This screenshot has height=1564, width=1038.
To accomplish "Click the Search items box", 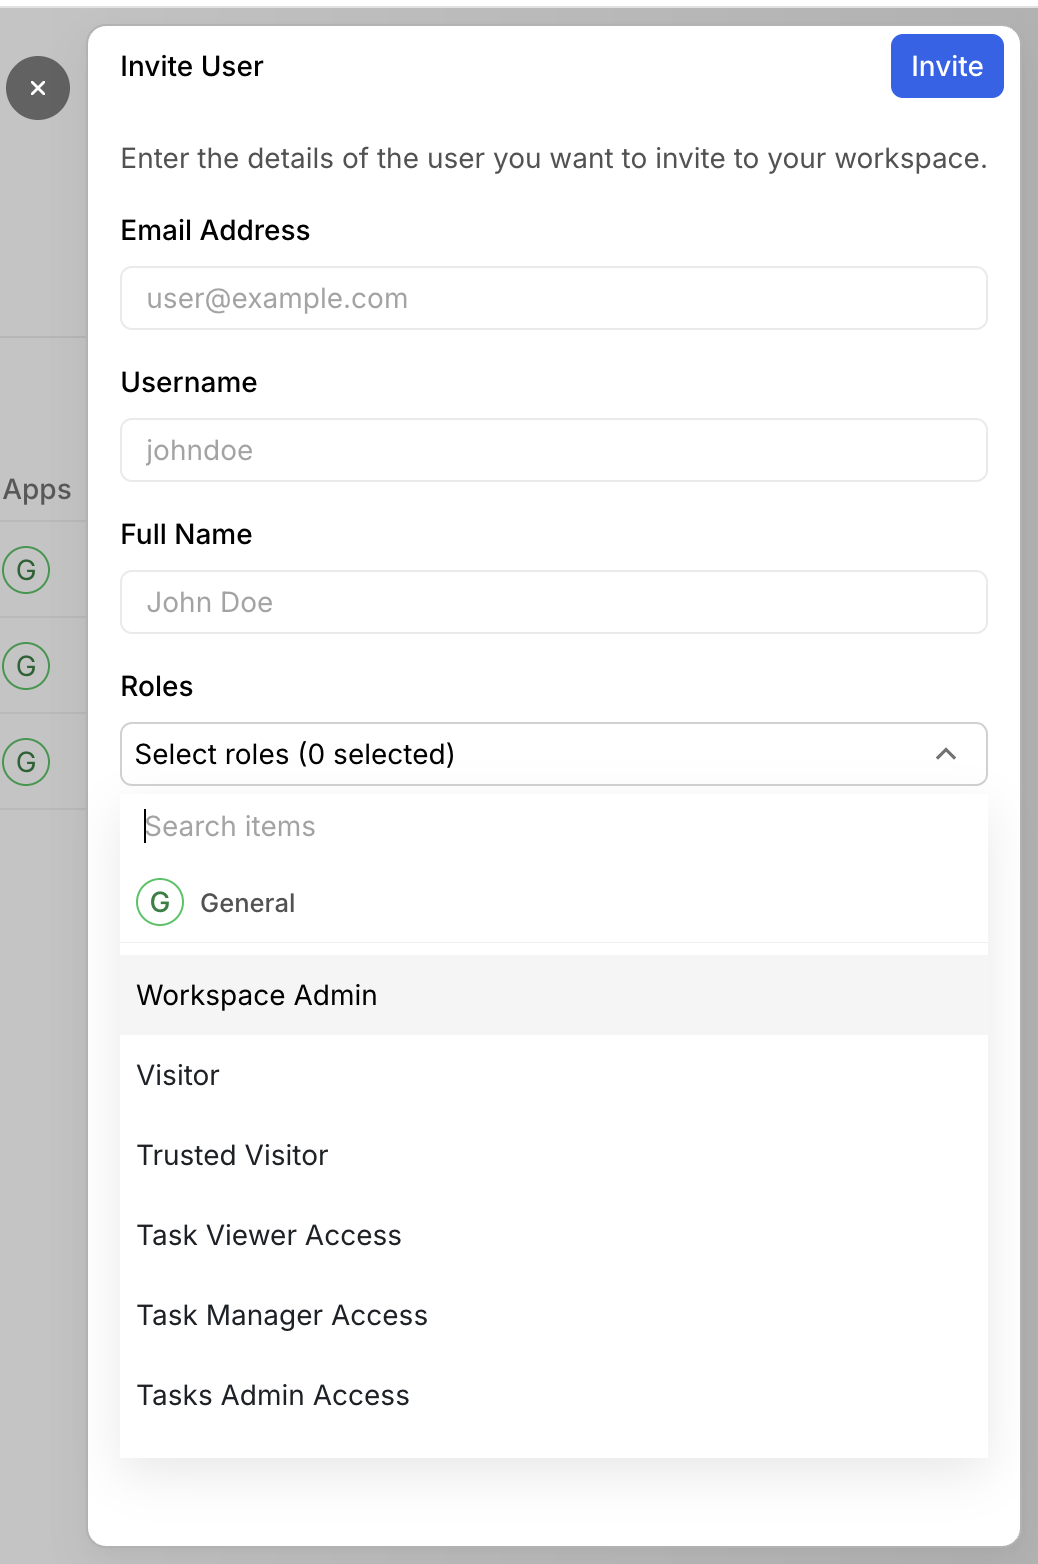I will point(553,826).
